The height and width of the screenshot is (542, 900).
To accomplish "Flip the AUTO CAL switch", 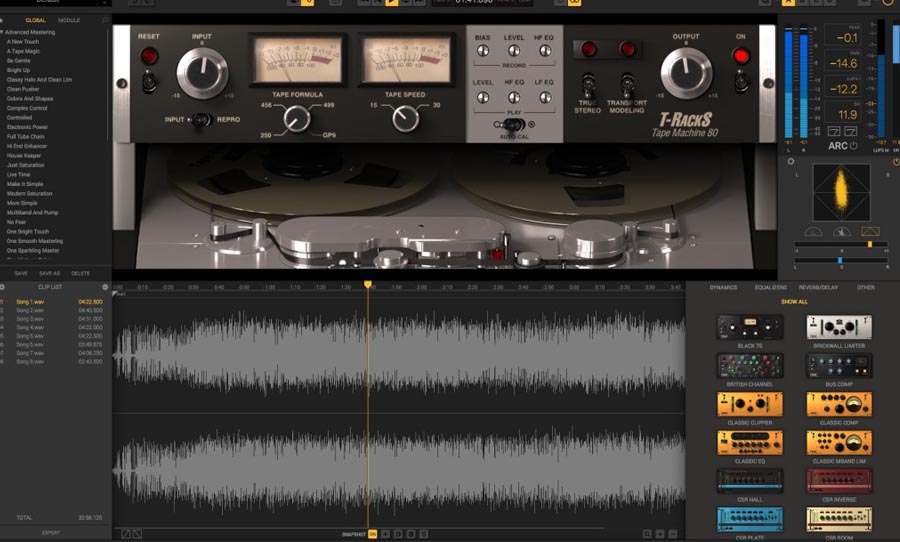I will [513, 125].
